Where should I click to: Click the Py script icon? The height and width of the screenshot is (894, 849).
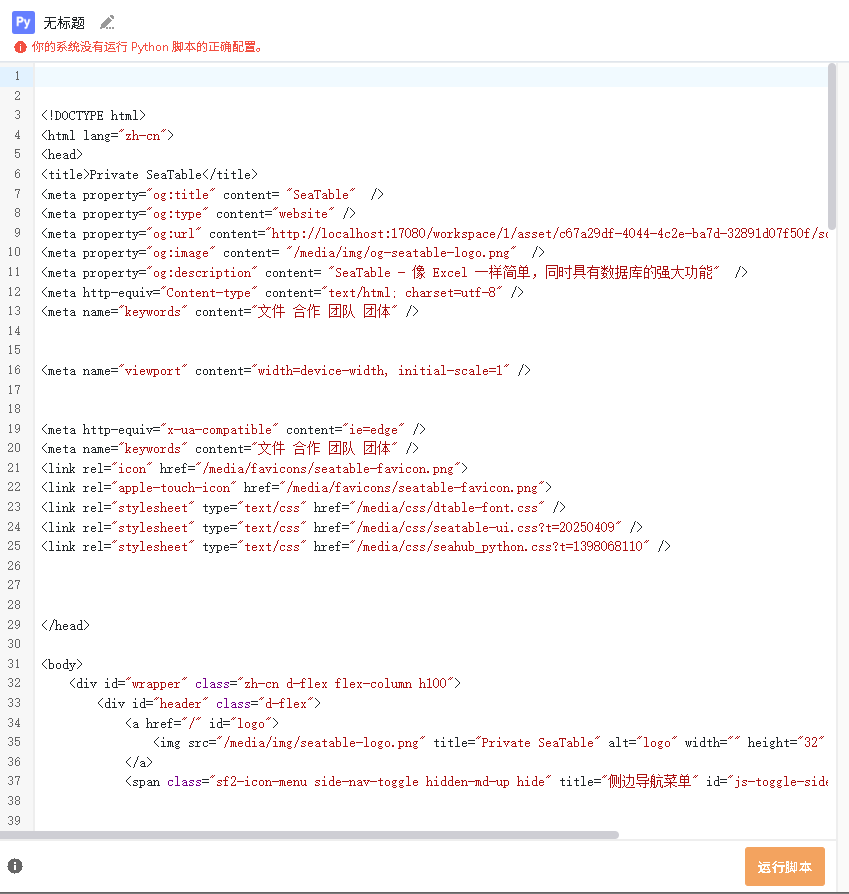click(23, 22)
